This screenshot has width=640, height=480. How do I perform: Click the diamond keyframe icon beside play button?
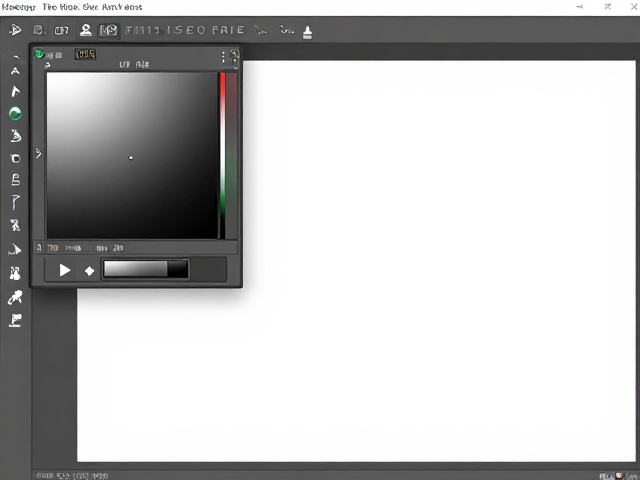[89, 271]
